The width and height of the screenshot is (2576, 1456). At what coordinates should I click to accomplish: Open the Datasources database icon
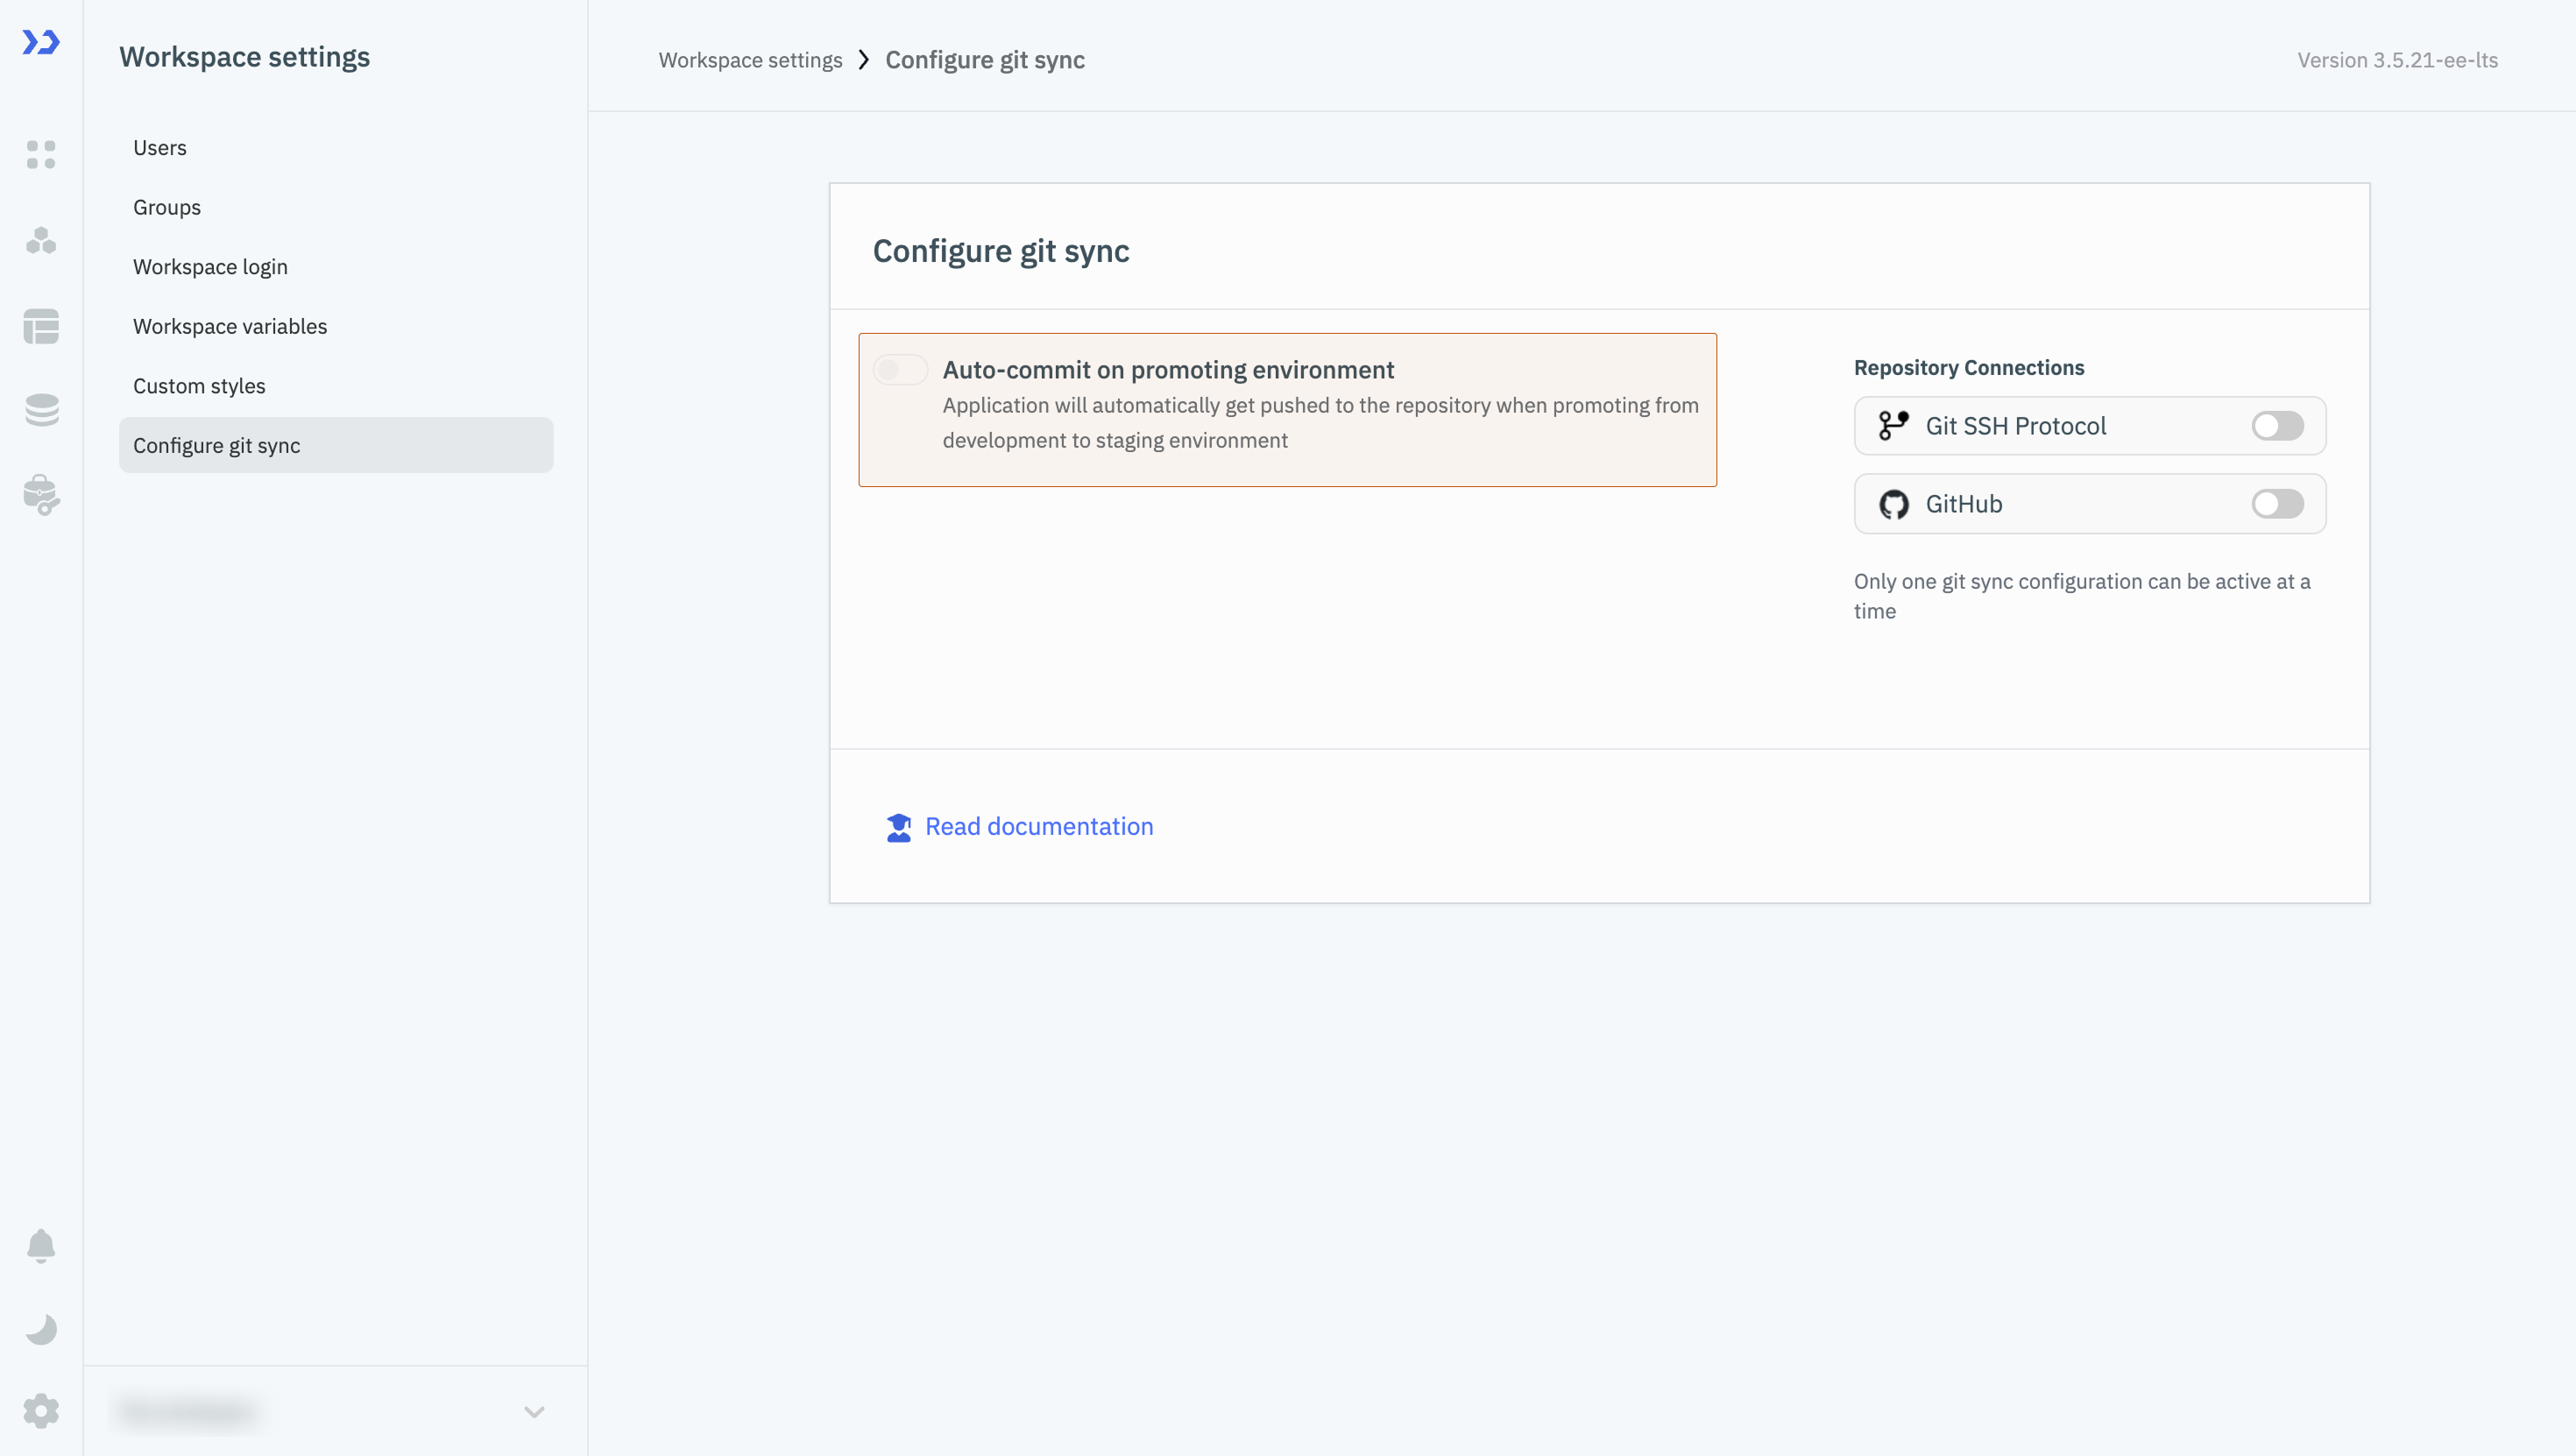point(41,411)
